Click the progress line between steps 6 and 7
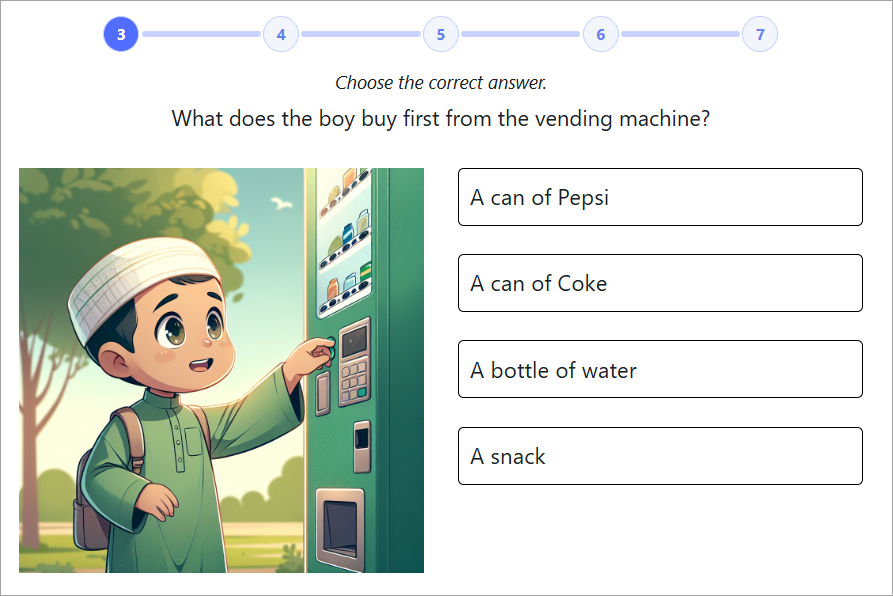 pyautogui.click(x=680, y=34)
